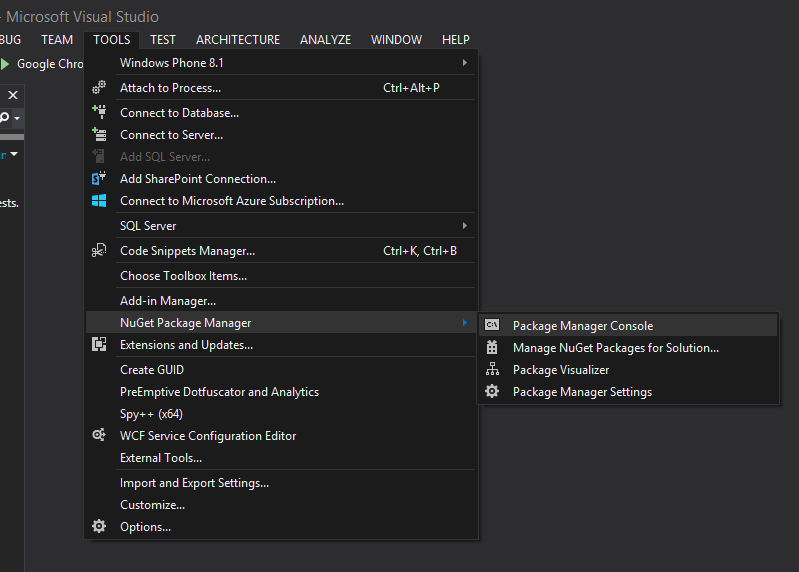Click the Package Manager Settings gear icon
This screenshot has width=799, height=572.
click(x=492, y=391)
